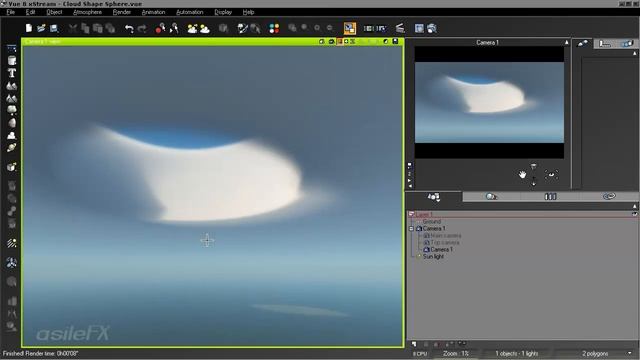The width and height of the screenshot is (640, 360).
Task: Collapse the Camera 1 preview panel arrow
Action: pyautogui.click(x=567, y=42)
